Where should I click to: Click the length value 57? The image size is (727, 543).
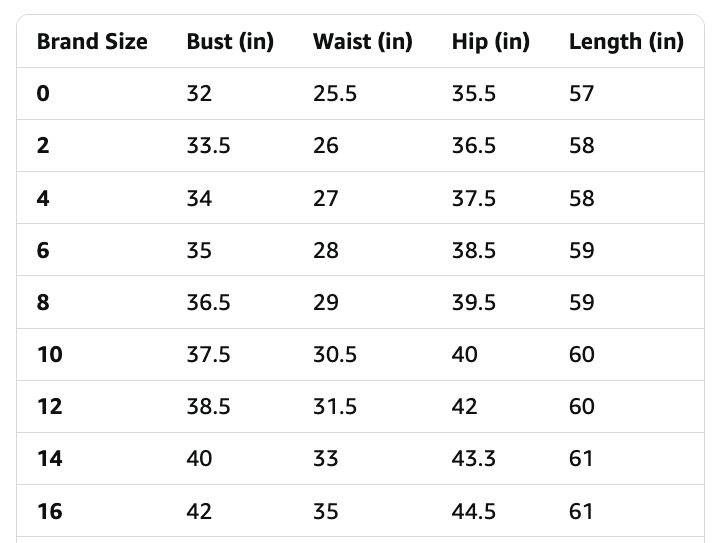(x=581, y=94)
